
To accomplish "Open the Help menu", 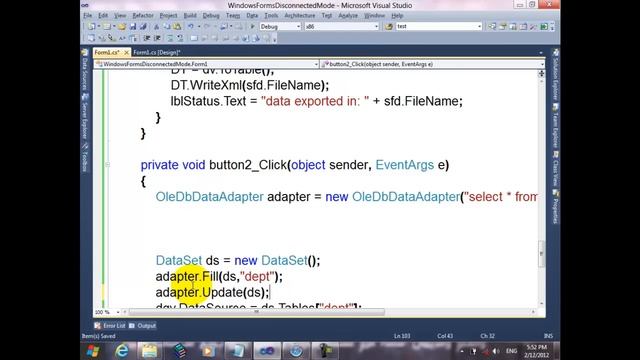I will [397, 16].
